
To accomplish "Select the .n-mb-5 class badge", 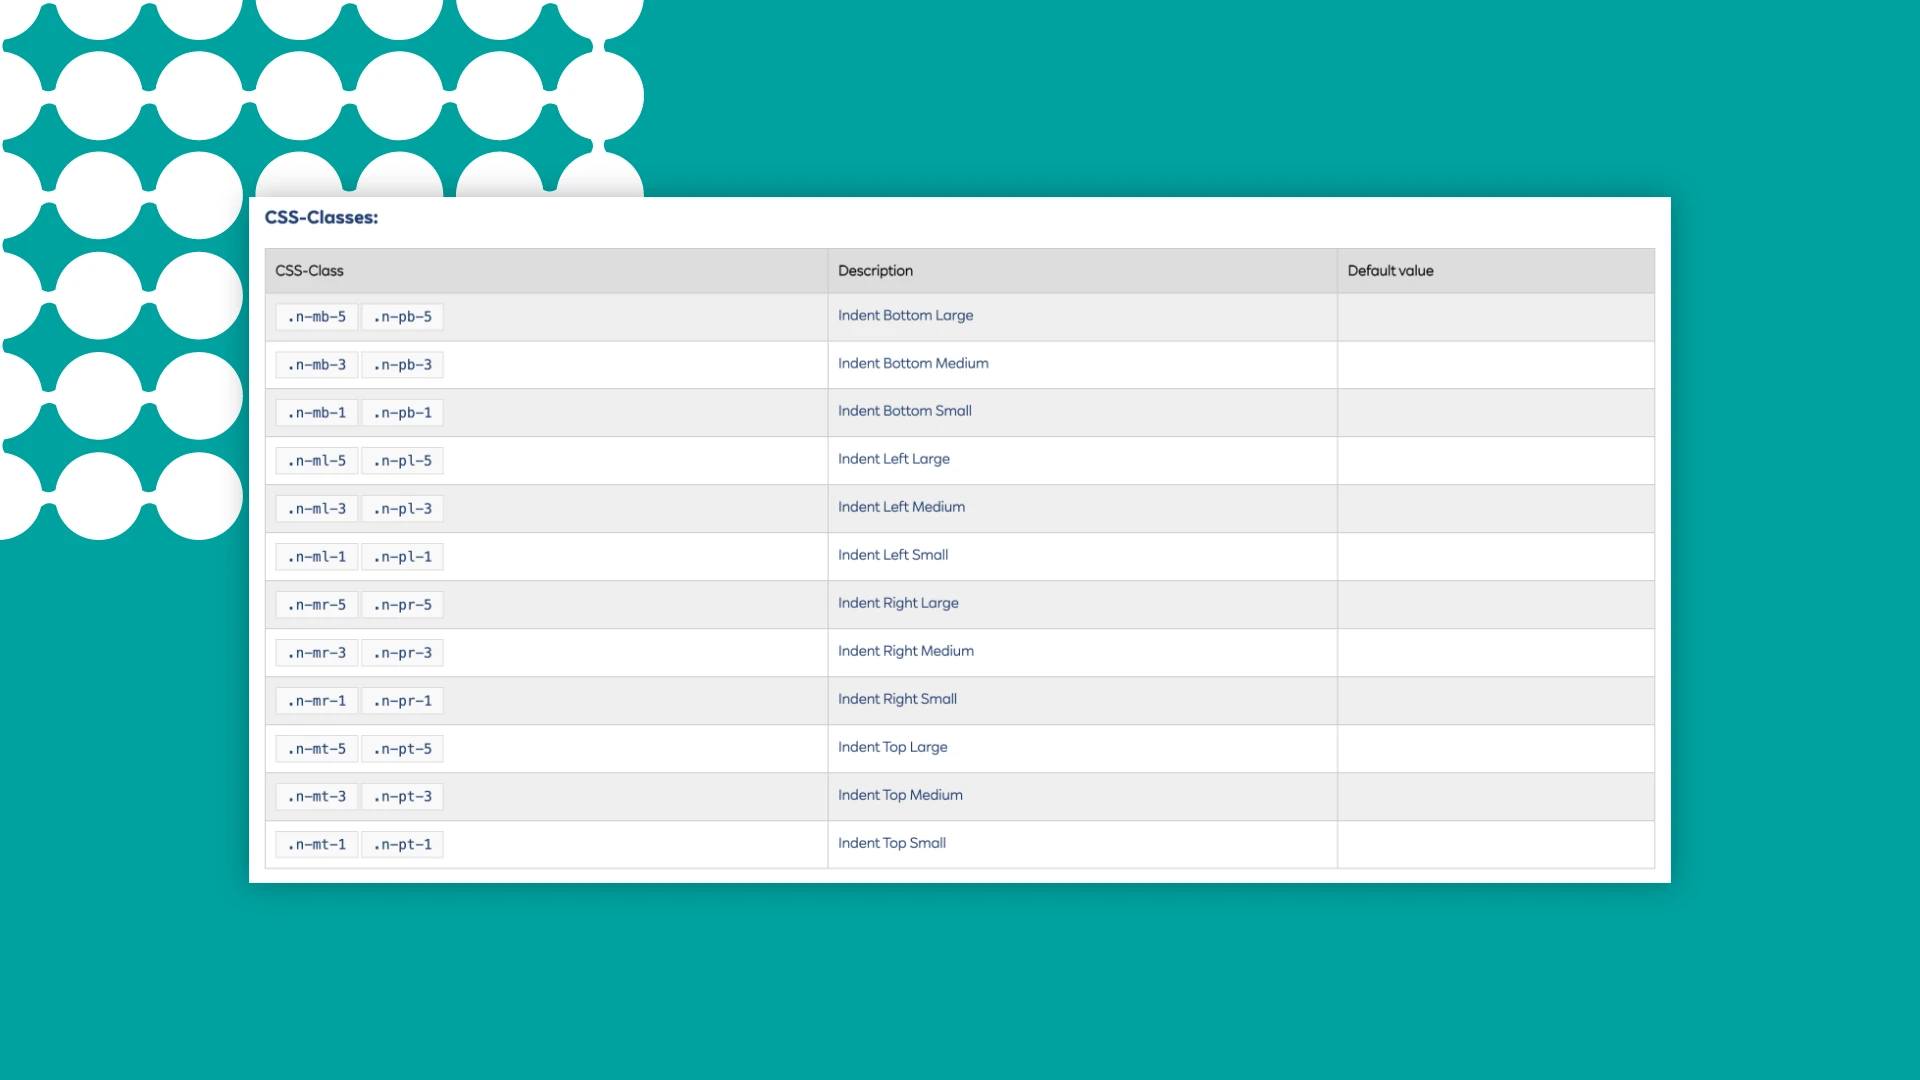I will tap(316, 316).
